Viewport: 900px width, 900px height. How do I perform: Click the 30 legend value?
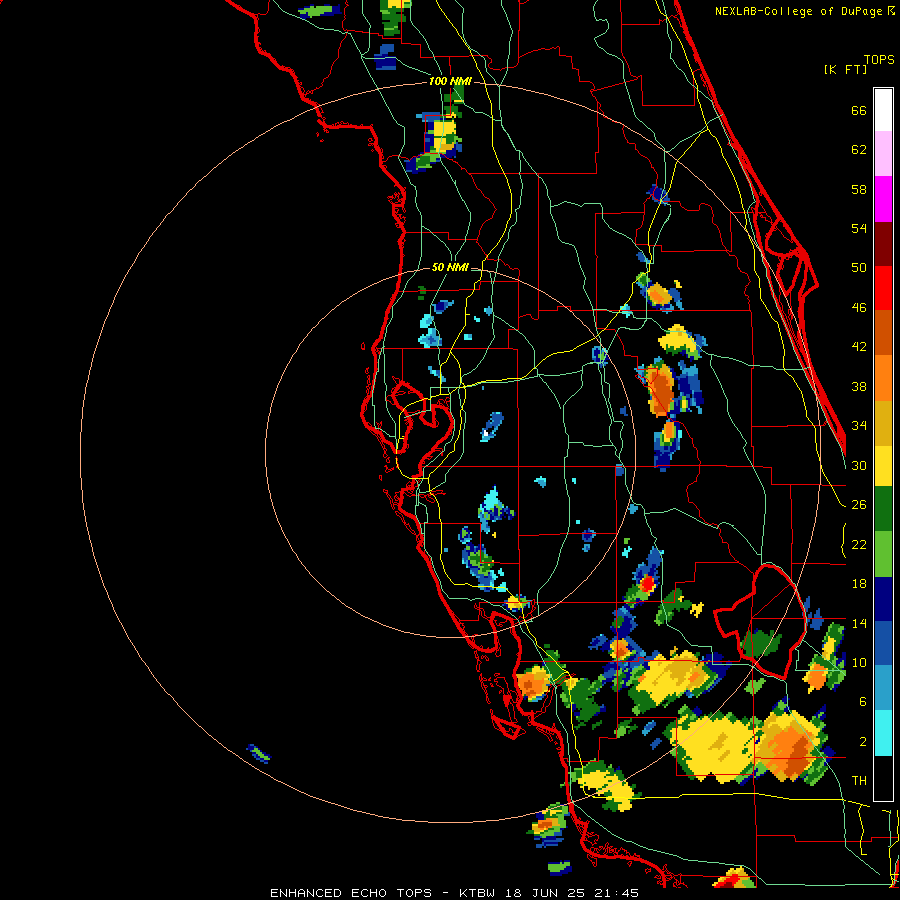click(x=859, y=465)
